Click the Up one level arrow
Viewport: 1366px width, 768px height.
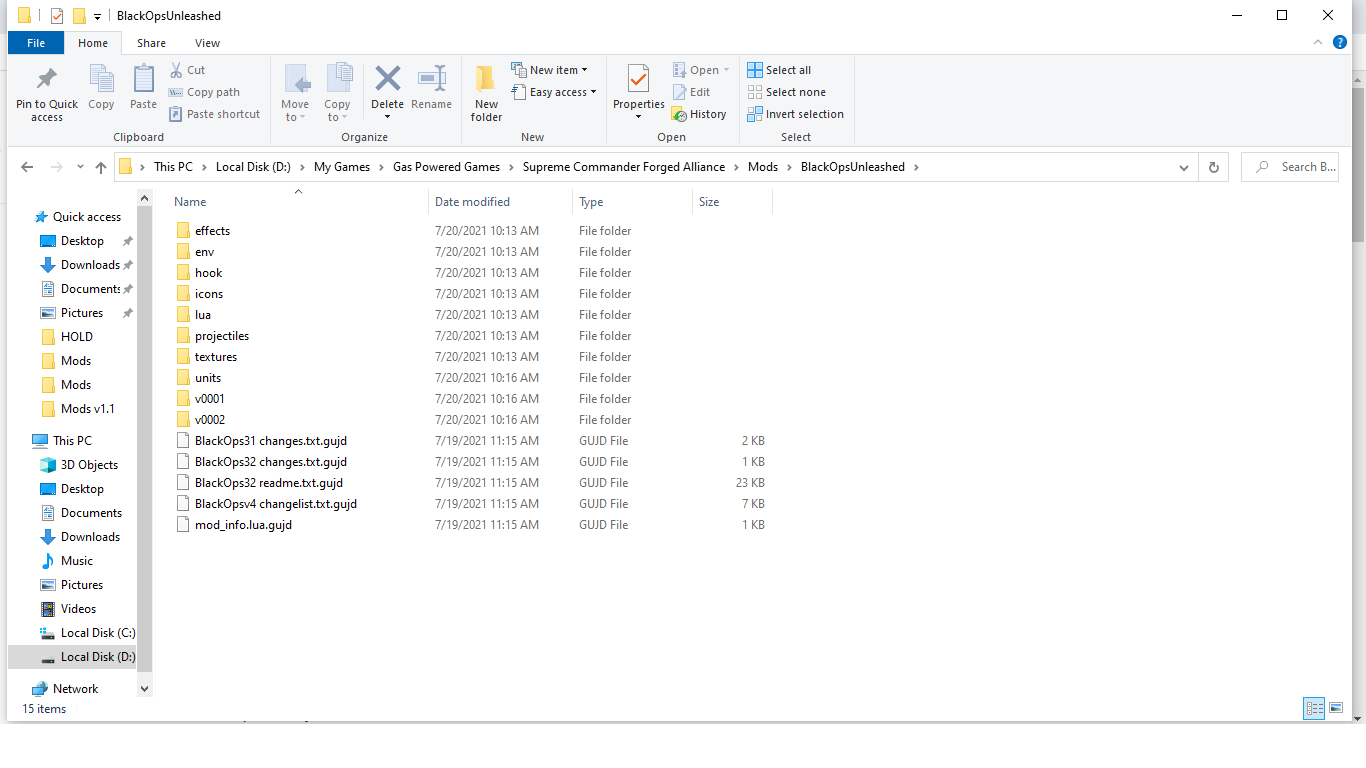click(x=100, y=167)
